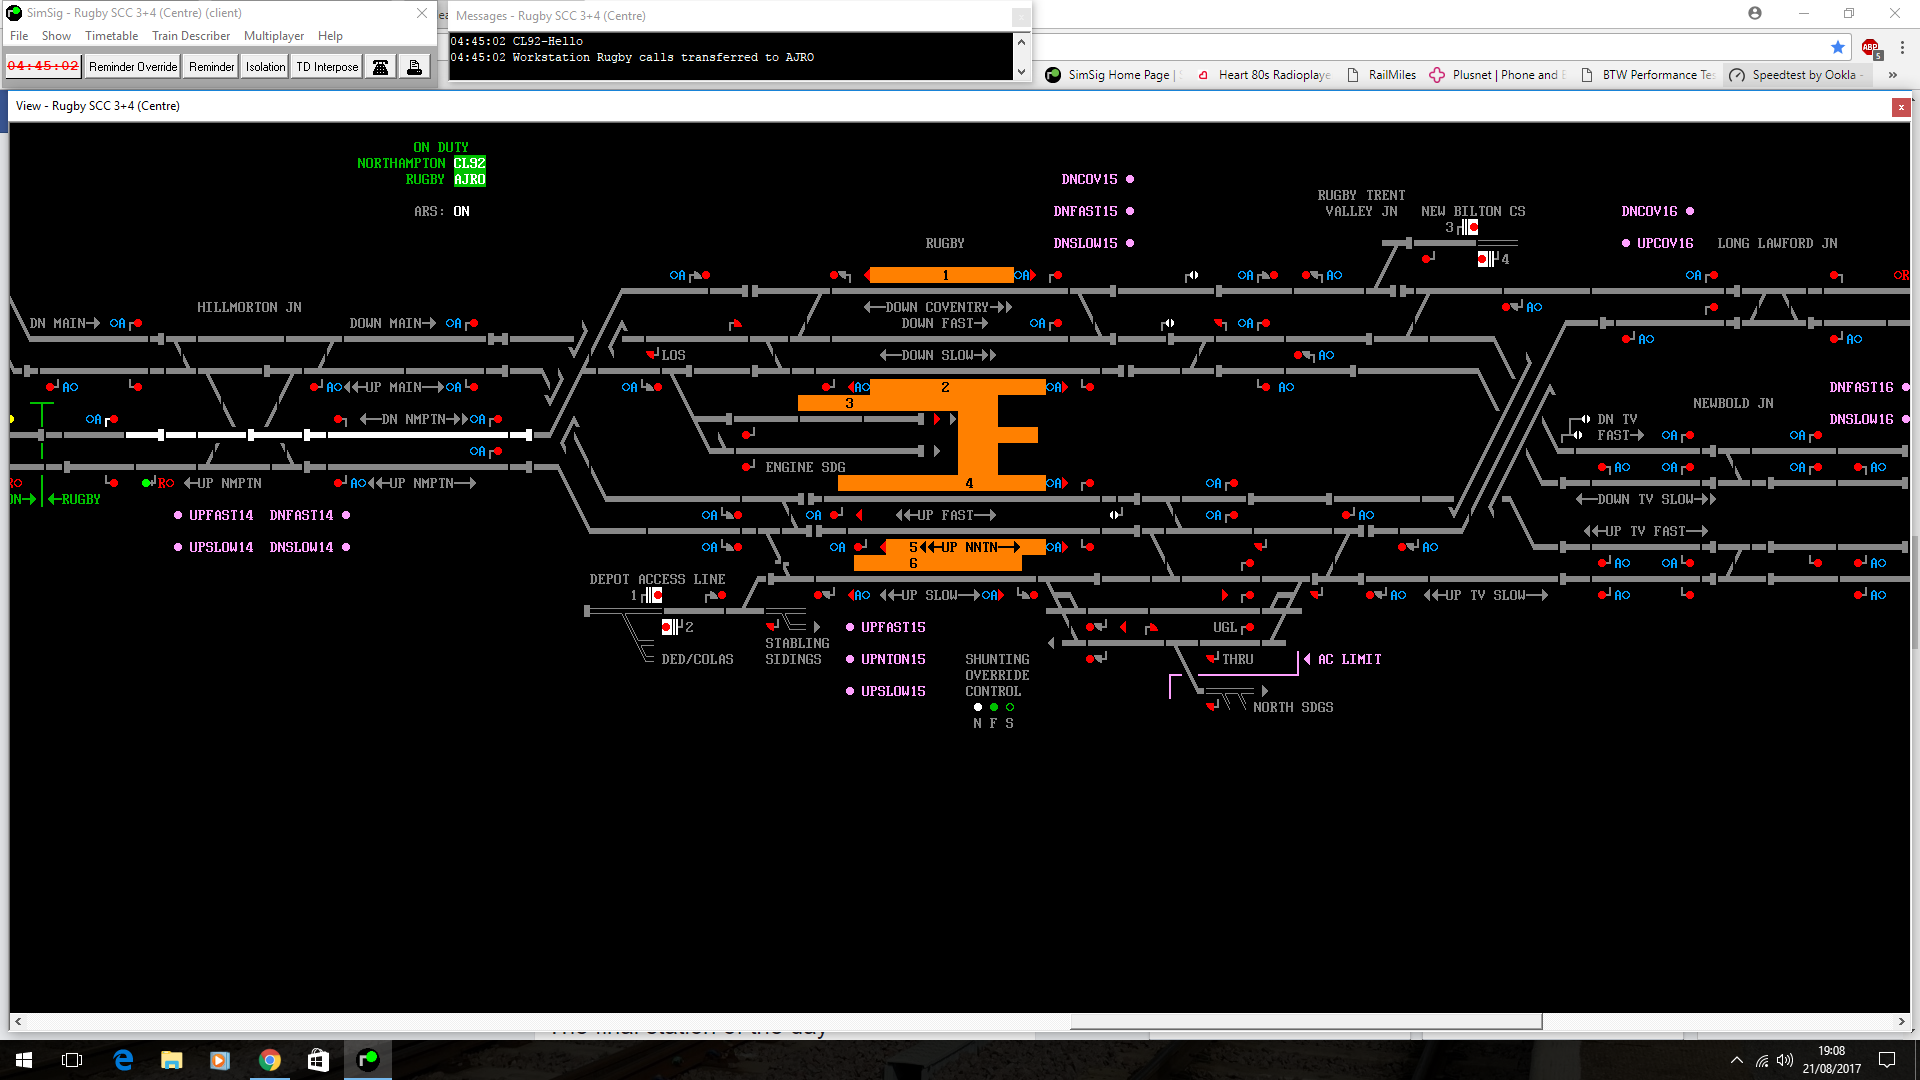The image size is (1920, 1080).
Task: Open the RailMiles bookmark
Action: point(1381,75)
